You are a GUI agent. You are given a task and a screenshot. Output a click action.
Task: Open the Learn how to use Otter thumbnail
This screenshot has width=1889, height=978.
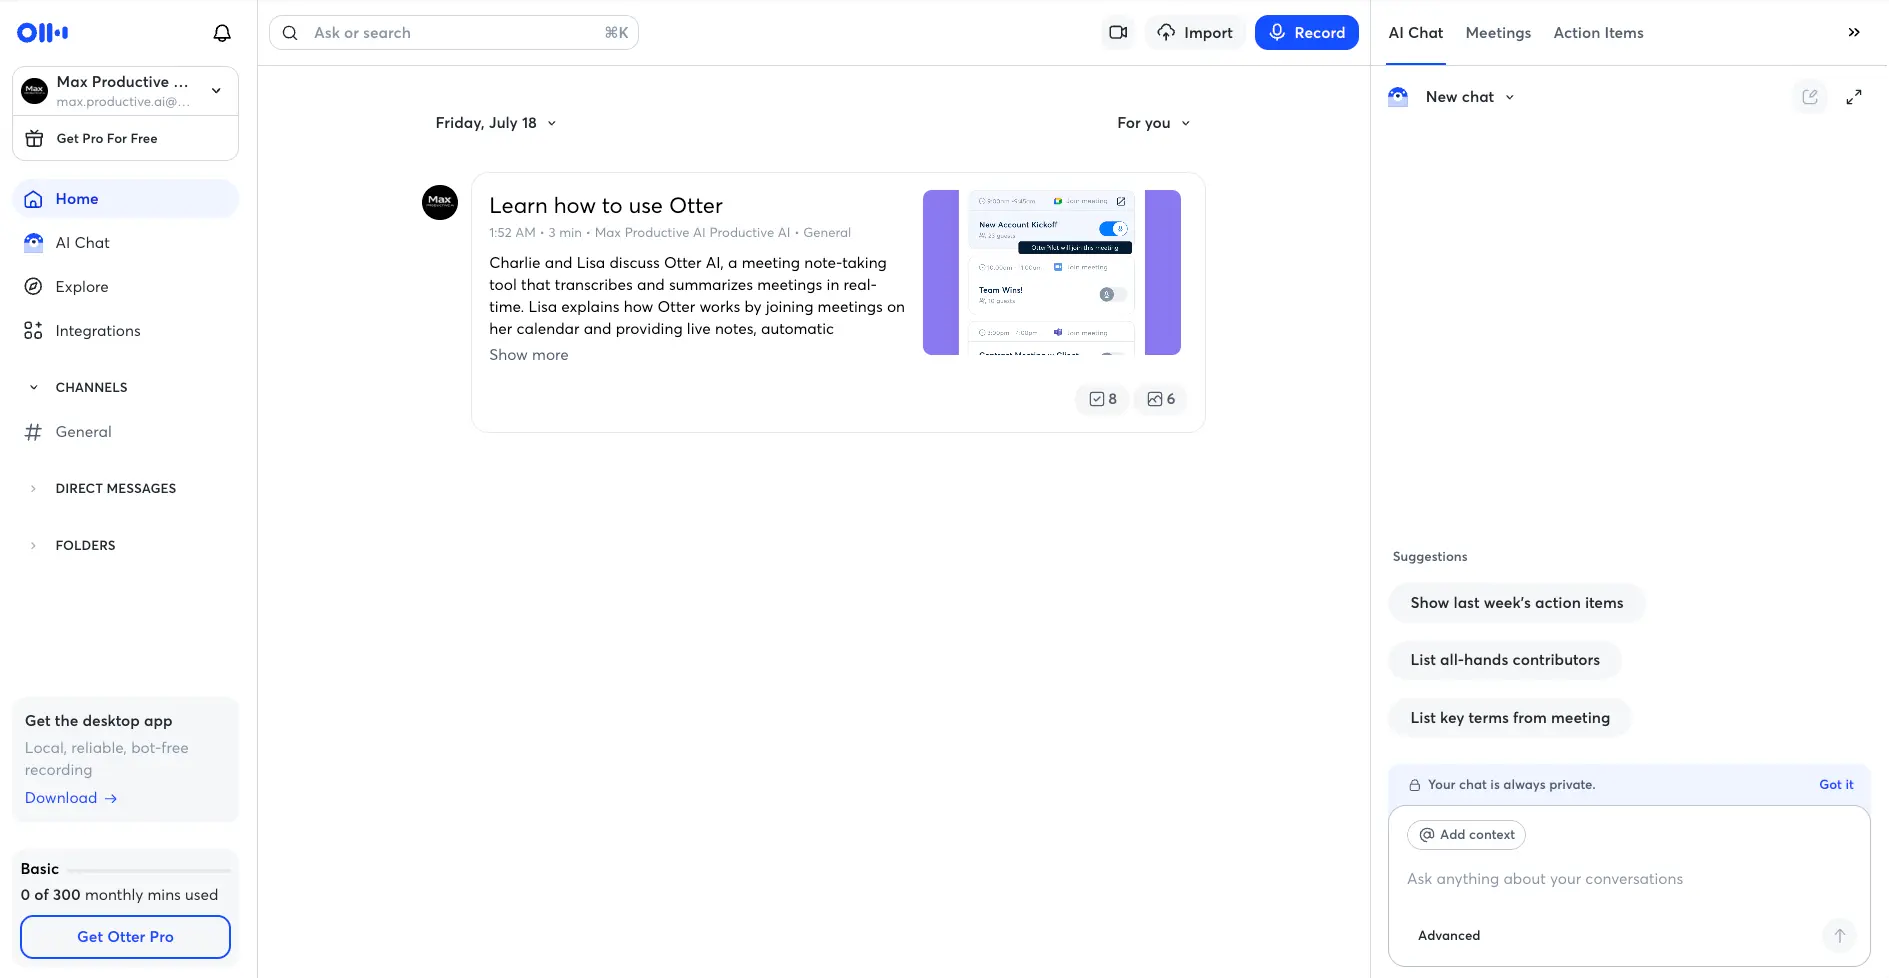tap(1052, 273)
